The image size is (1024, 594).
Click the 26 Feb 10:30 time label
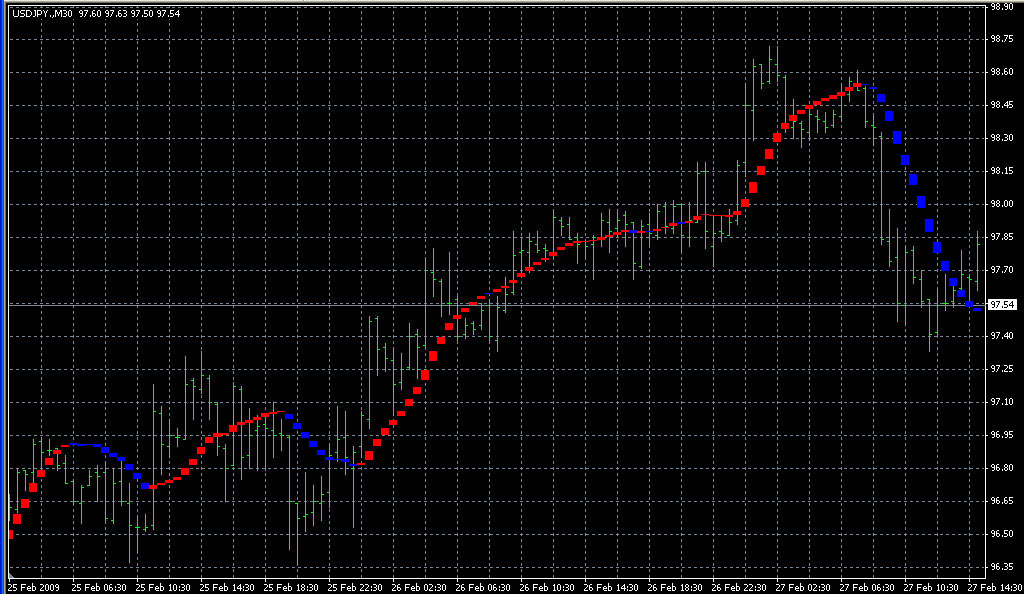547,587
